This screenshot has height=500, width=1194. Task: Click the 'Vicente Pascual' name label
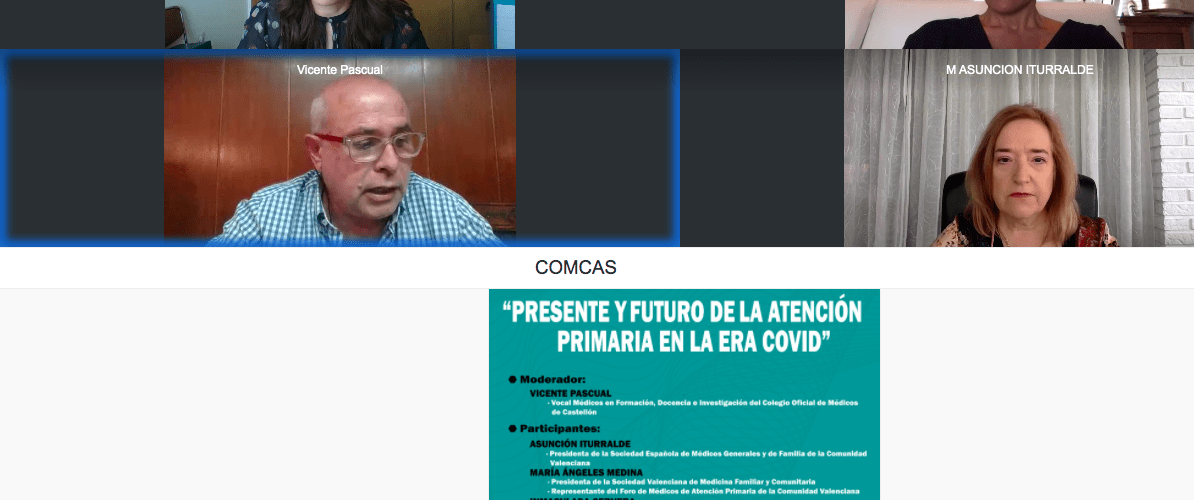coord(340,70)
